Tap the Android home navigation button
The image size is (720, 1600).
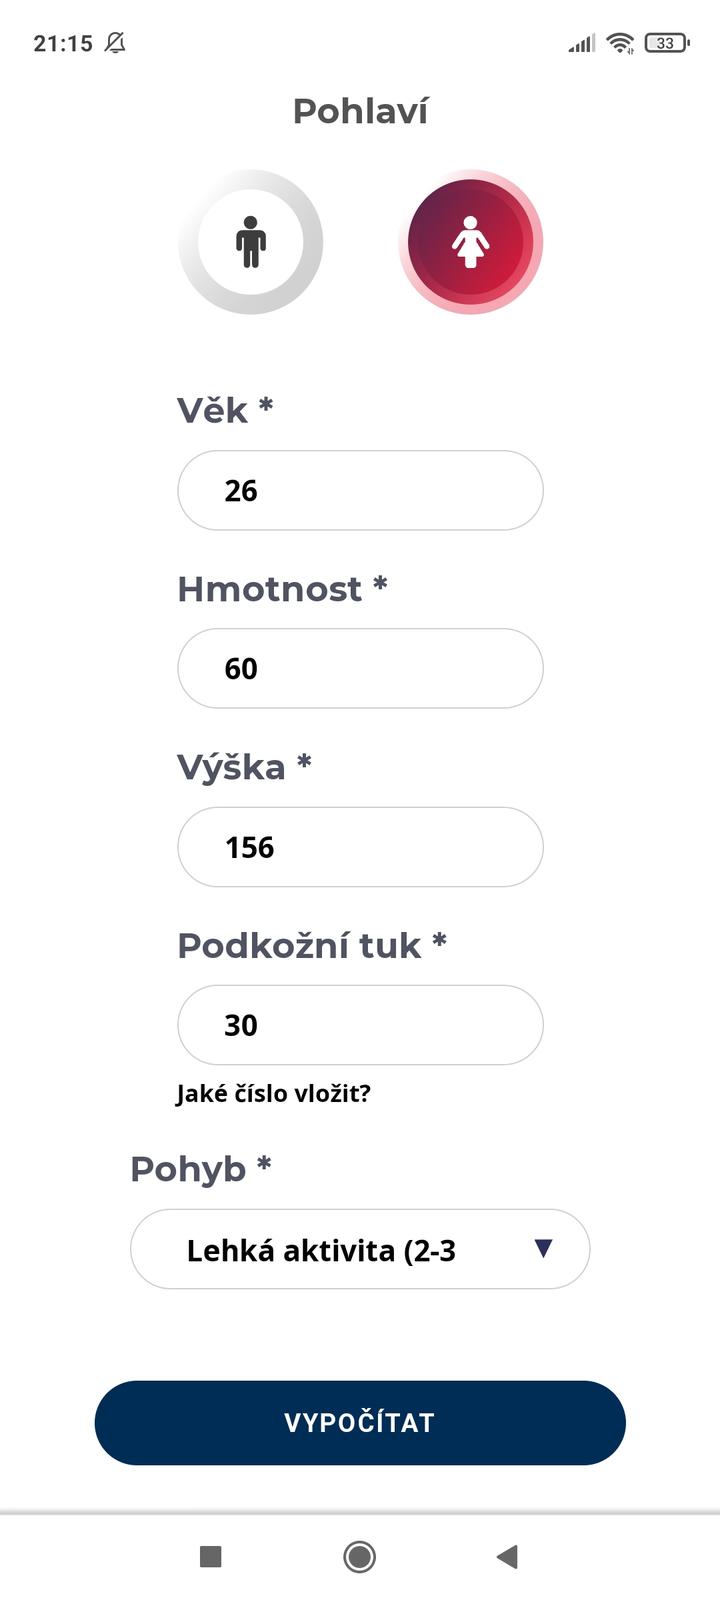360,1556
